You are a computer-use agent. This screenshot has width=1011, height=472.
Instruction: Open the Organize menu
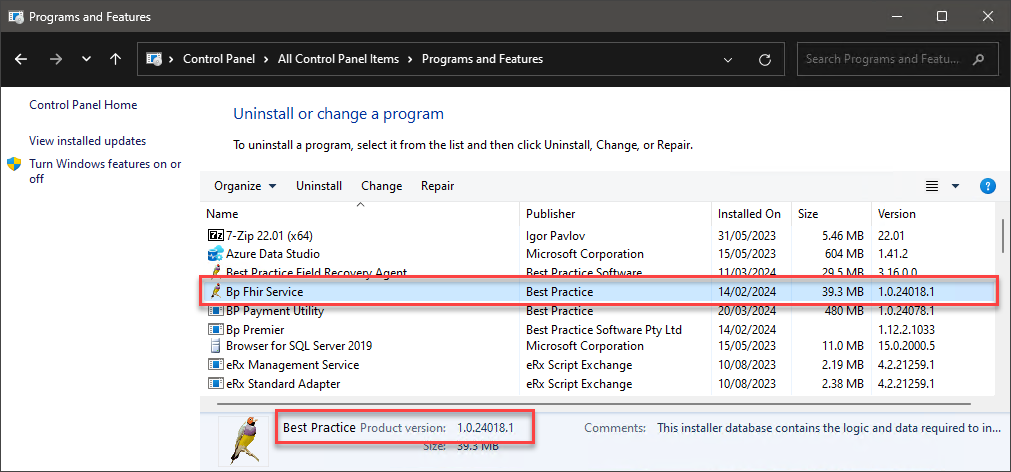coord(245,186)
